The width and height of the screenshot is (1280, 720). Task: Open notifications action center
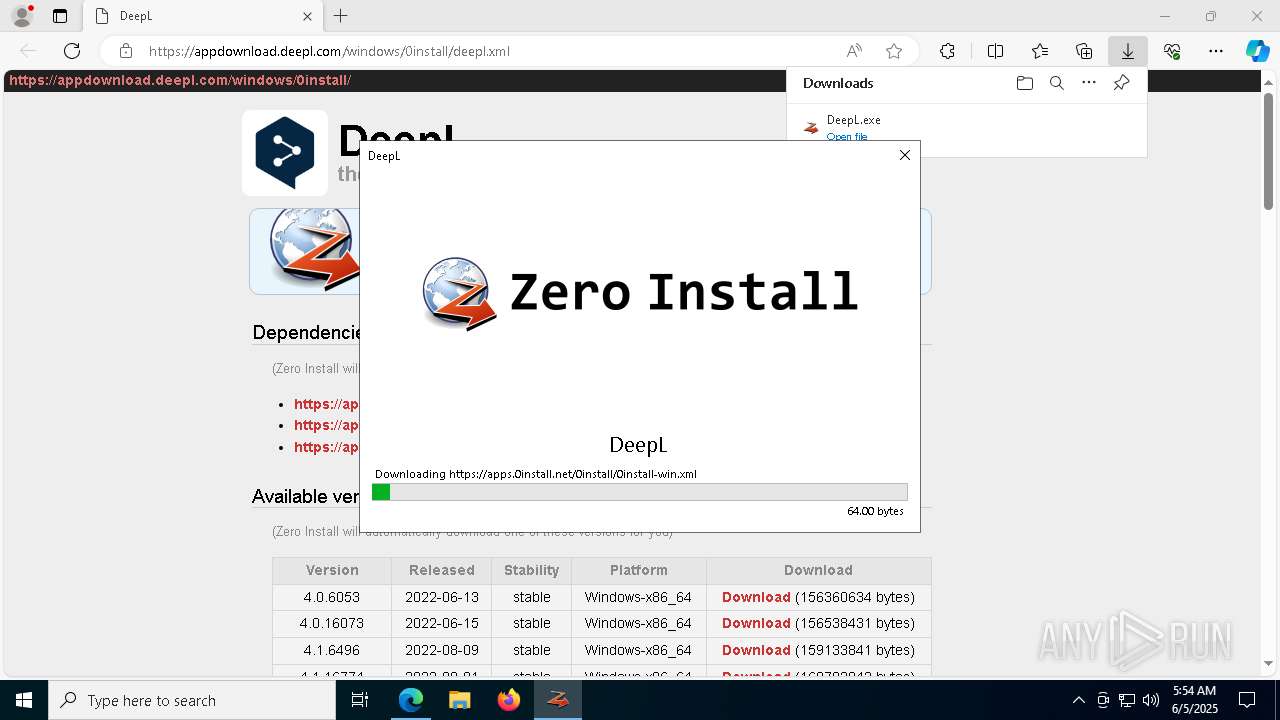click(1247, 700)
